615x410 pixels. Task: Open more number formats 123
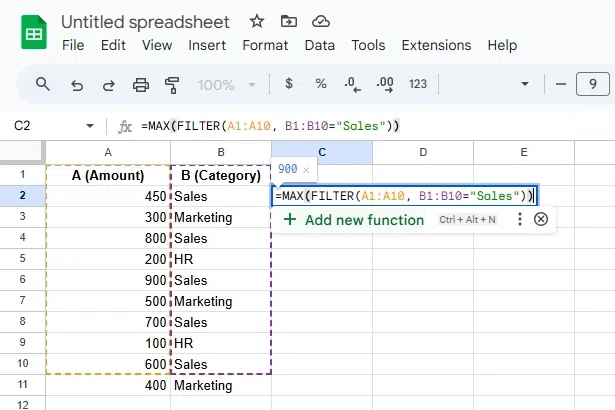[x=418, y=84]
